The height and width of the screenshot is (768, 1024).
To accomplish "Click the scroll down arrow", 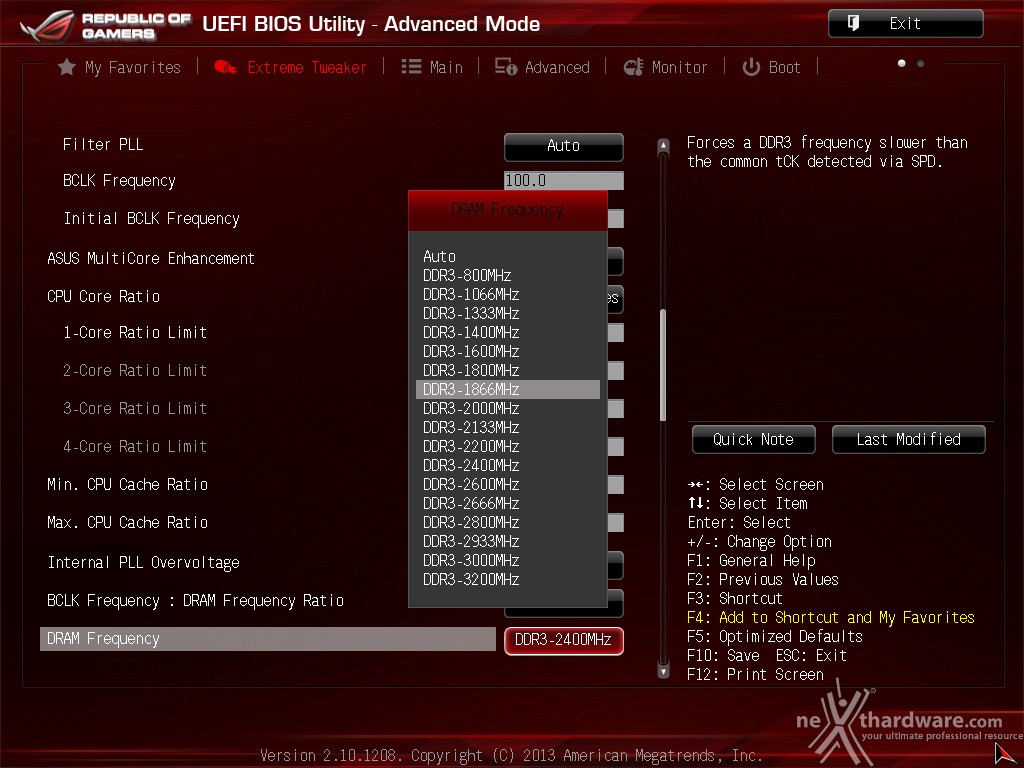I will coord(663,670).
